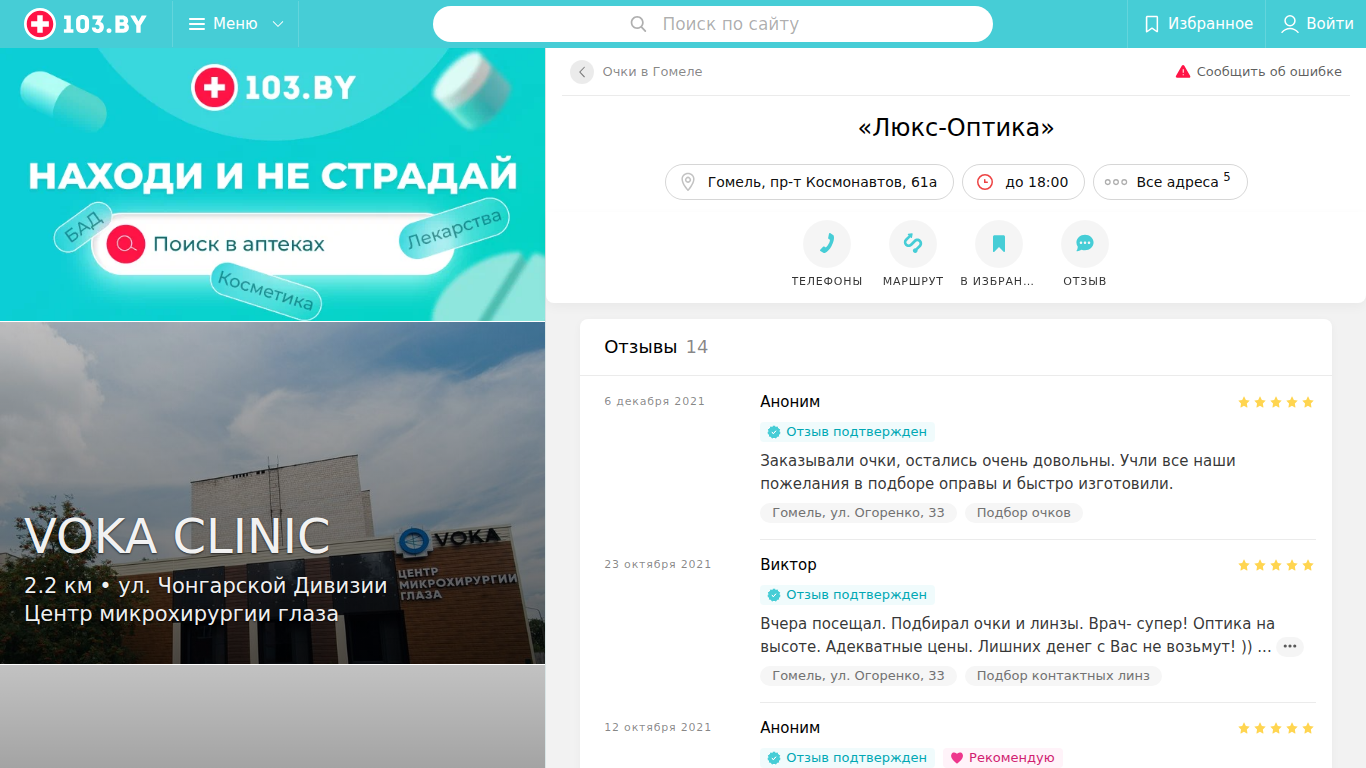Click the Маршрут route icon

click(x=913, y=244)
